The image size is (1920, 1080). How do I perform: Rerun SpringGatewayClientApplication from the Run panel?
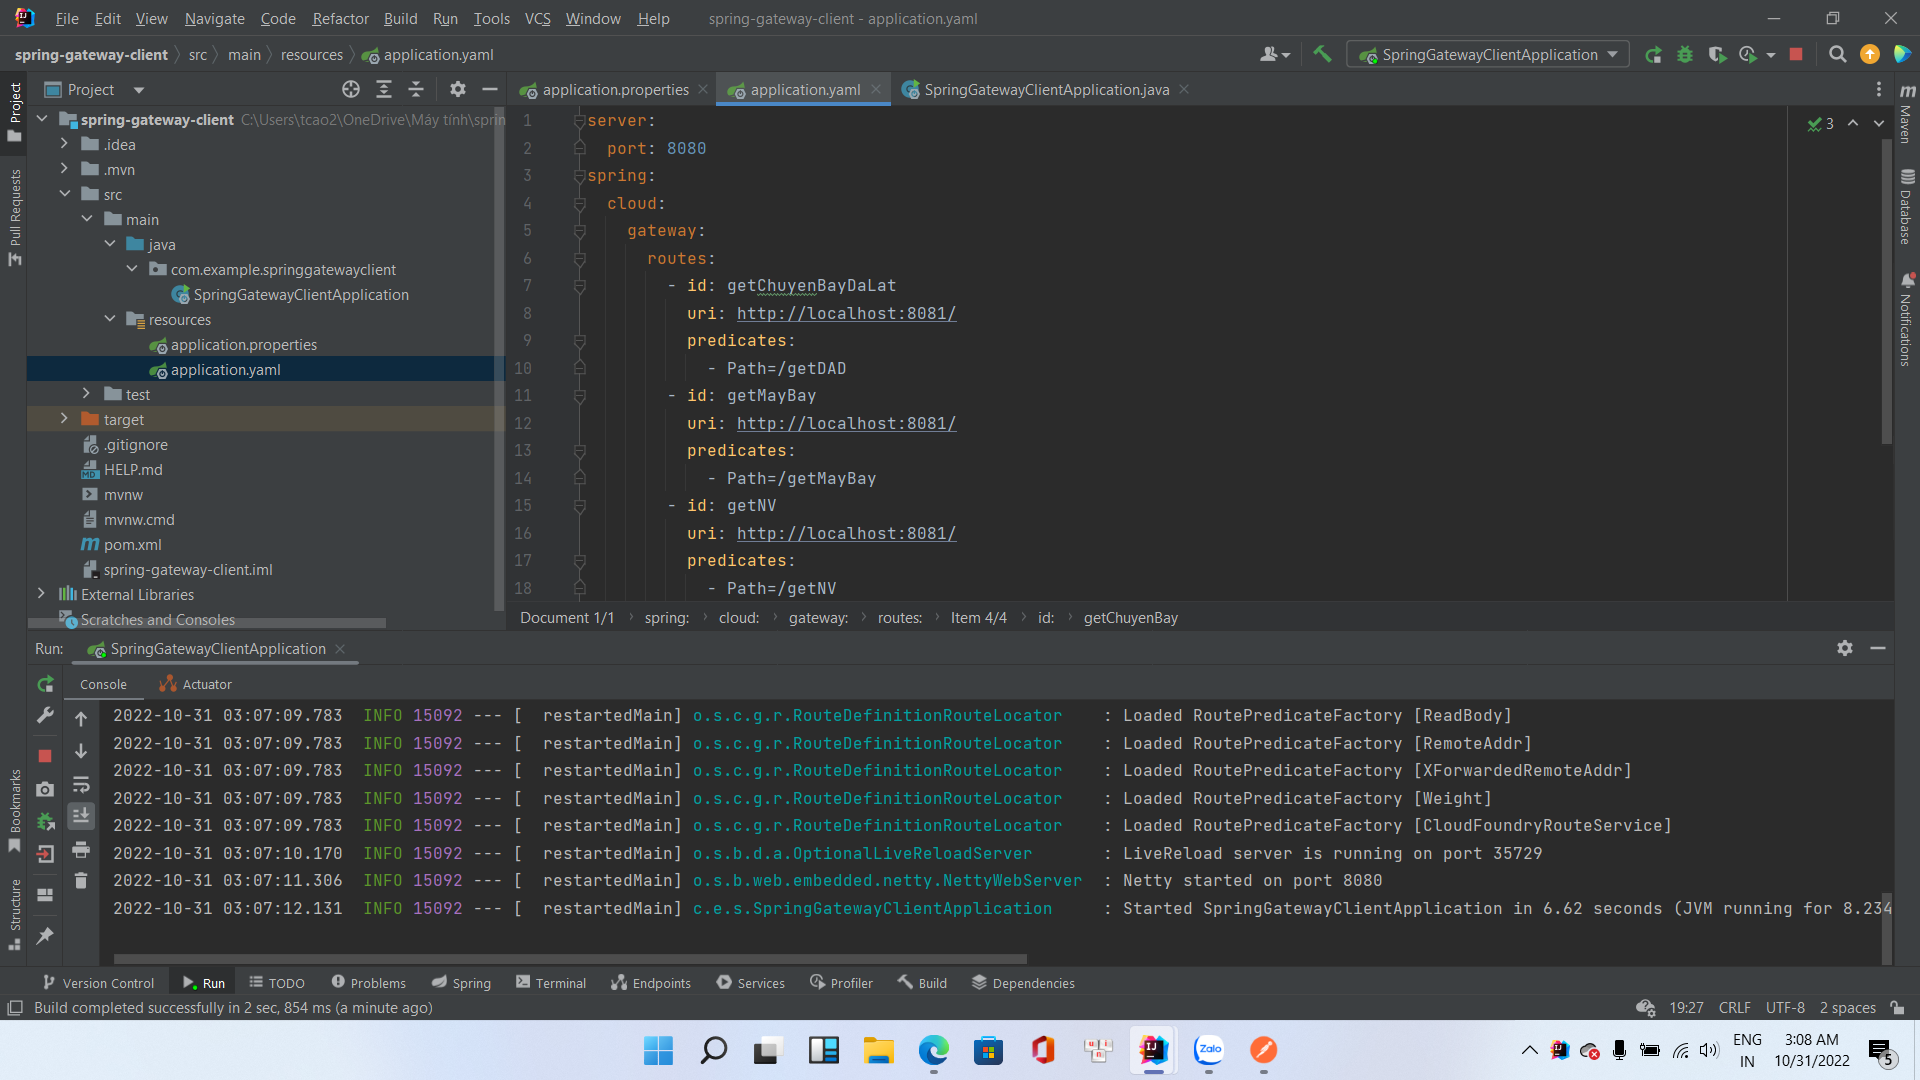45,684
